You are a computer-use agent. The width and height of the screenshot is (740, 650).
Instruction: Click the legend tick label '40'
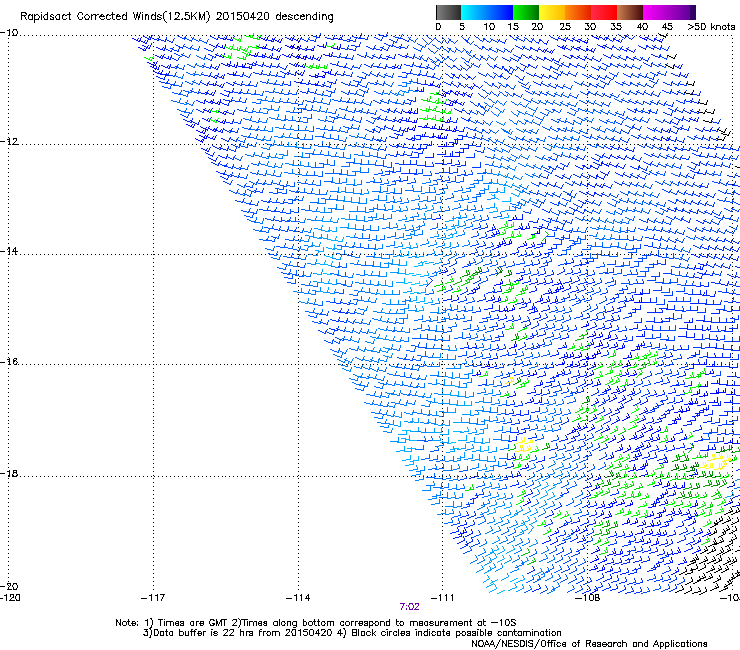point(642,27)
